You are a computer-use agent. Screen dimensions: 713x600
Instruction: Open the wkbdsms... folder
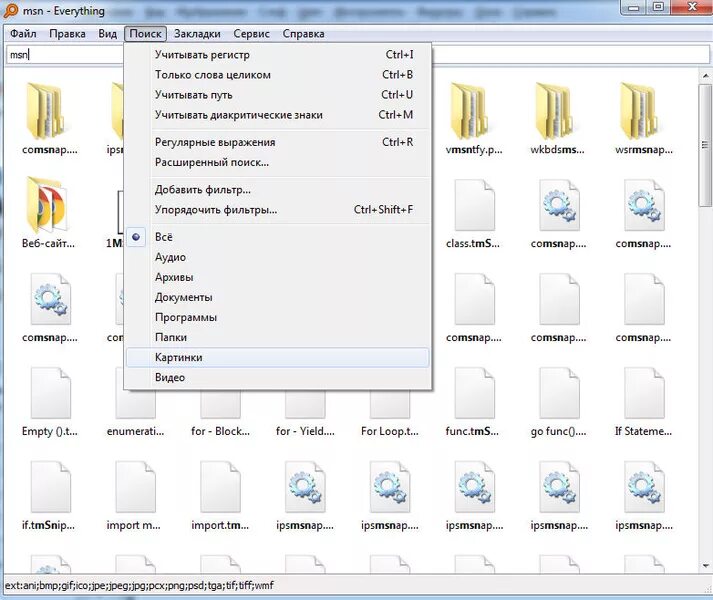558,118
